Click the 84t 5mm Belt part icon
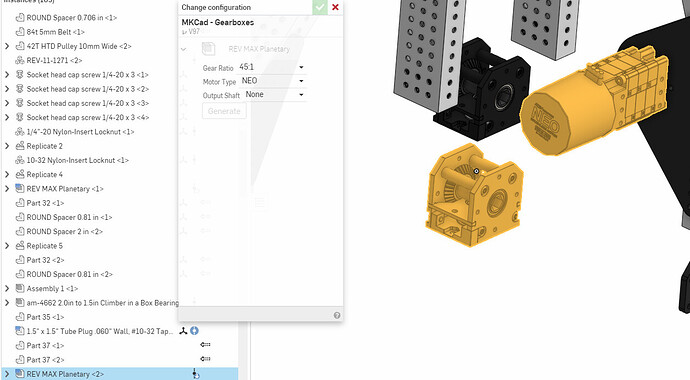The image size is (690, 380). click(x=20, y=32)
